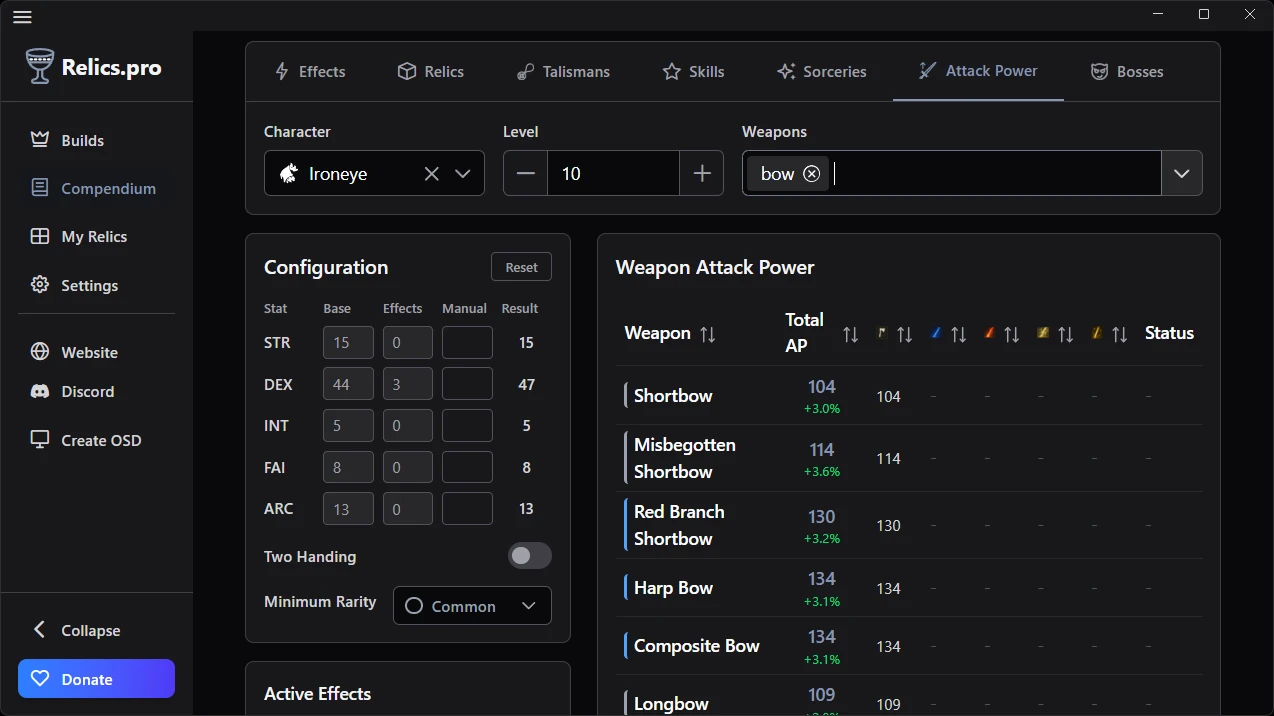
Task: Click the Donate button
Action: [96, 679]
